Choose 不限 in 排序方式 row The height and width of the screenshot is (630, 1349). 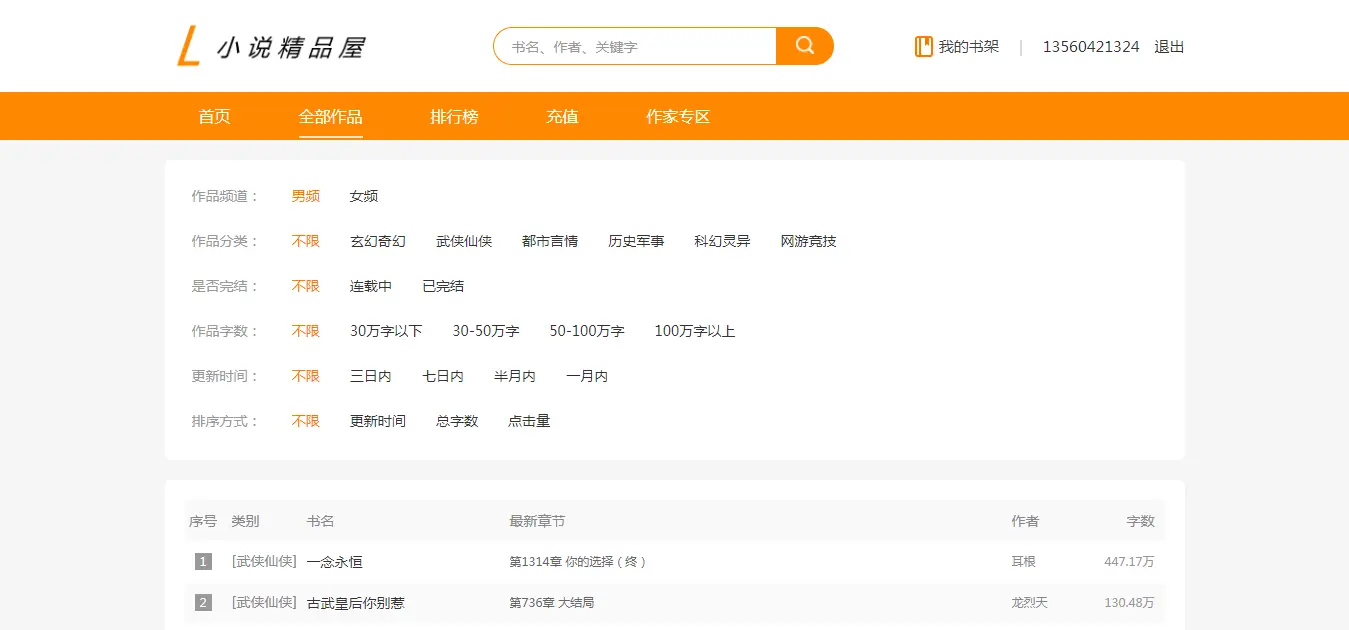306,421
